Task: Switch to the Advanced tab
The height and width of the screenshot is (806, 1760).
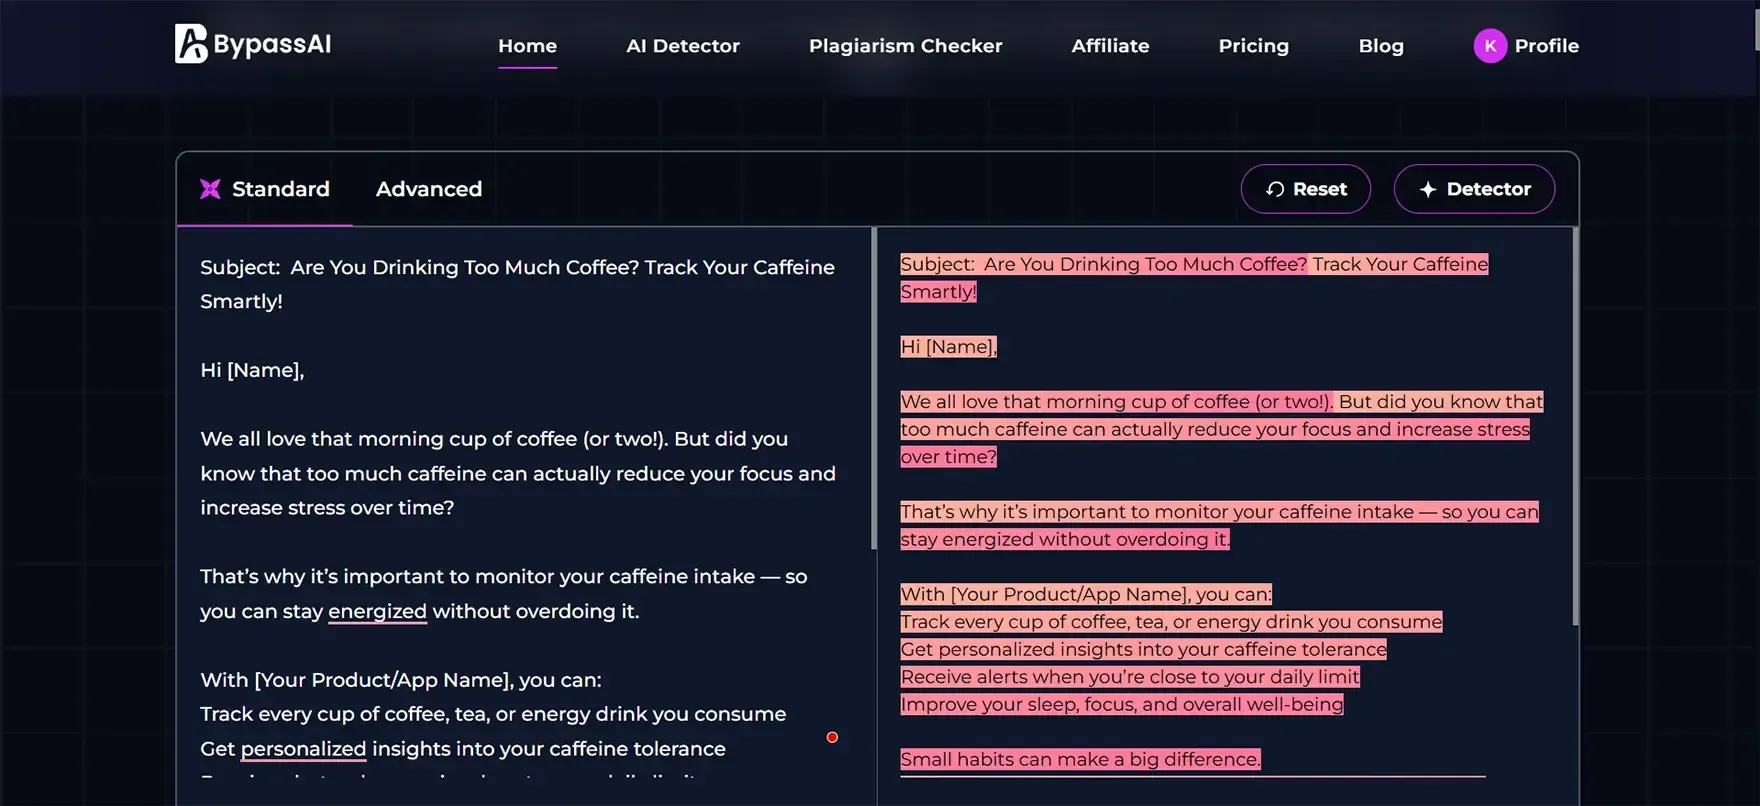Action: point(428,189)
